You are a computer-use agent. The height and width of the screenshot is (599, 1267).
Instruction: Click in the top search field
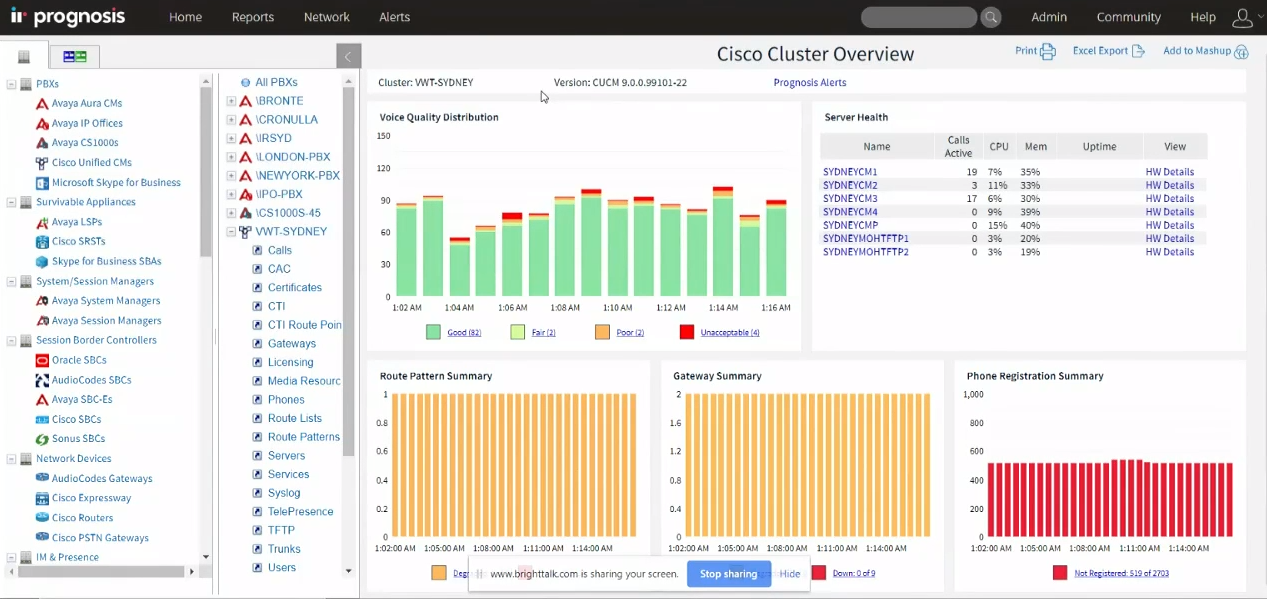coord(918,17)
